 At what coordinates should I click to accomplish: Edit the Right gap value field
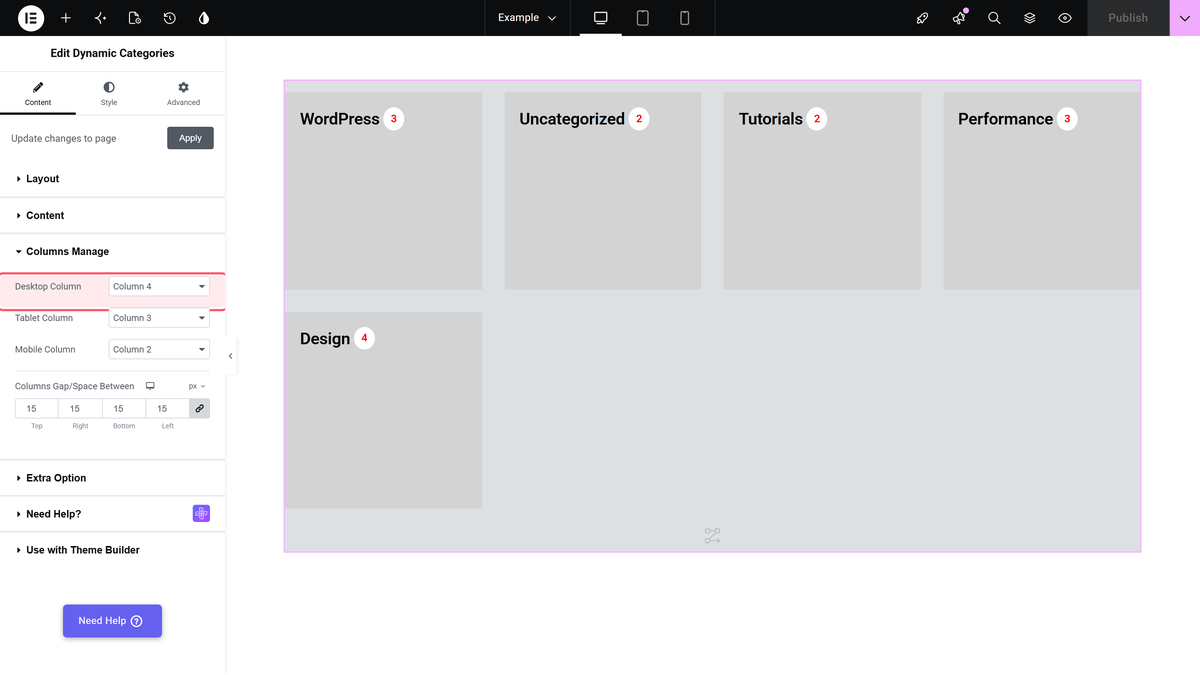click(x=80, y=408)
